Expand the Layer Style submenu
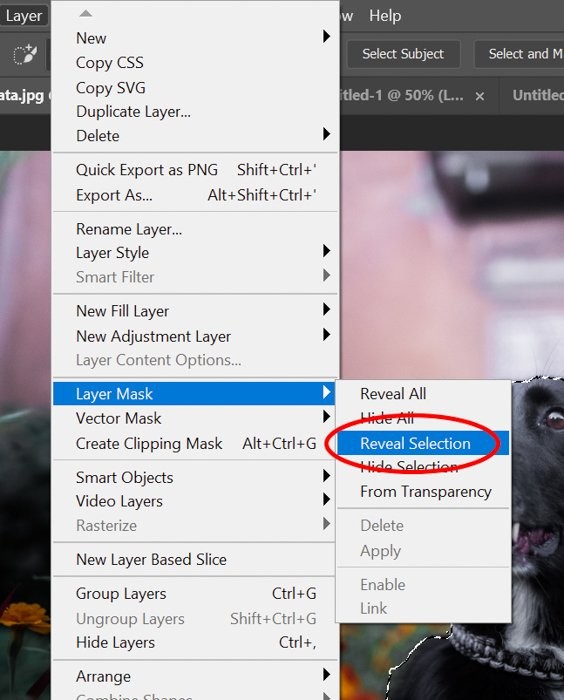 tap(194, 253)
